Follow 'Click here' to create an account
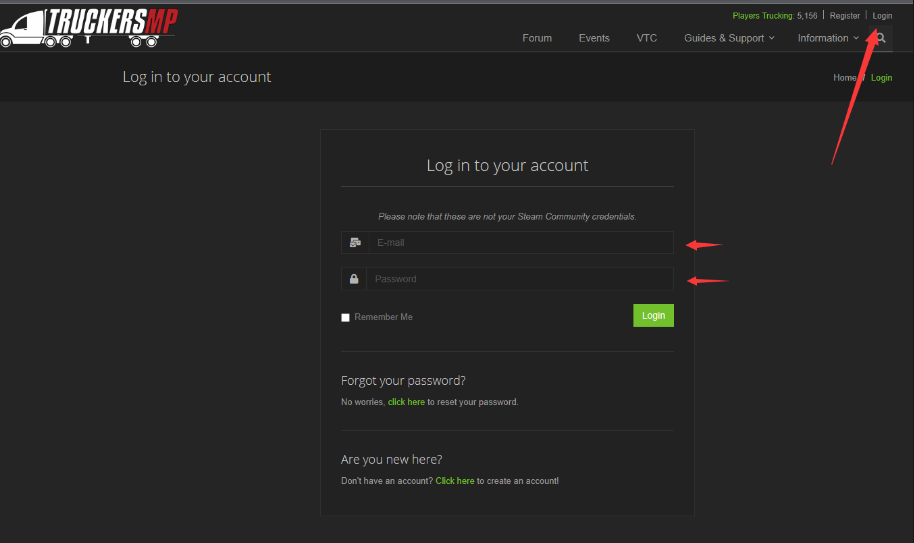 (455, 481)
